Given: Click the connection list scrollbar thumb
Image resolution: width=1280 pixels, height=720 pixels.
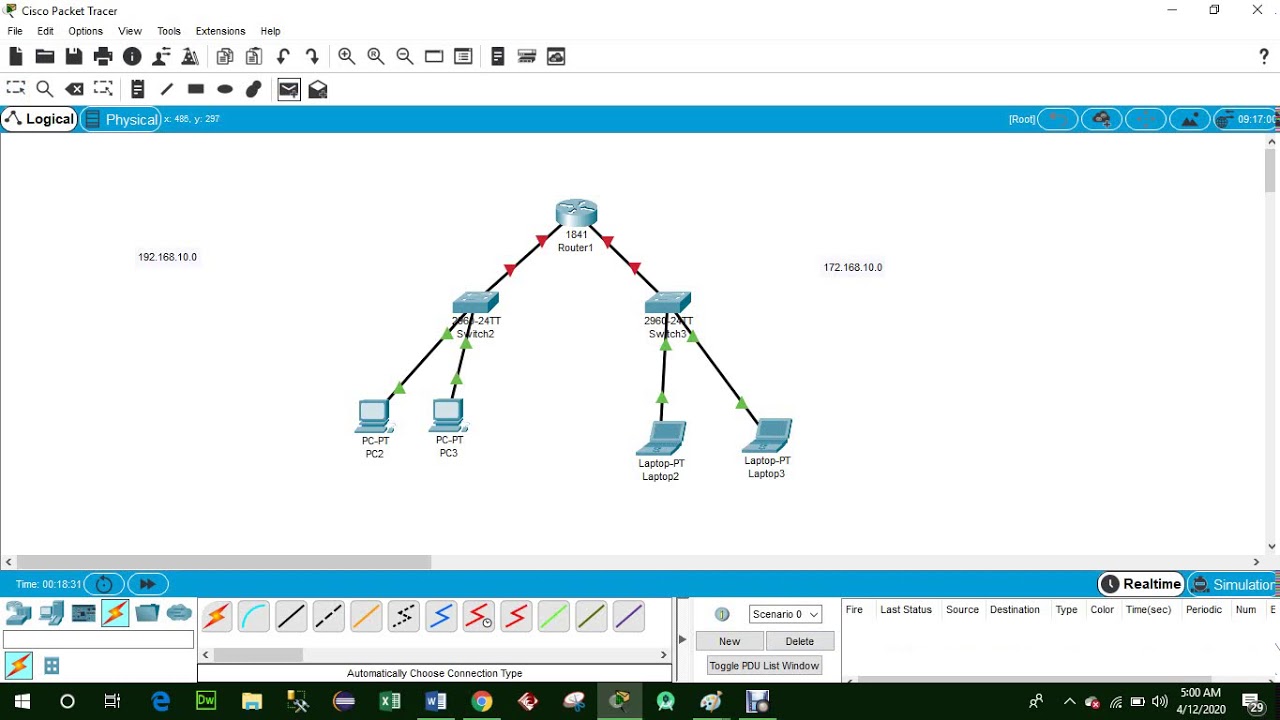Looking at the screenshot, I should click(x=258, y=655).
